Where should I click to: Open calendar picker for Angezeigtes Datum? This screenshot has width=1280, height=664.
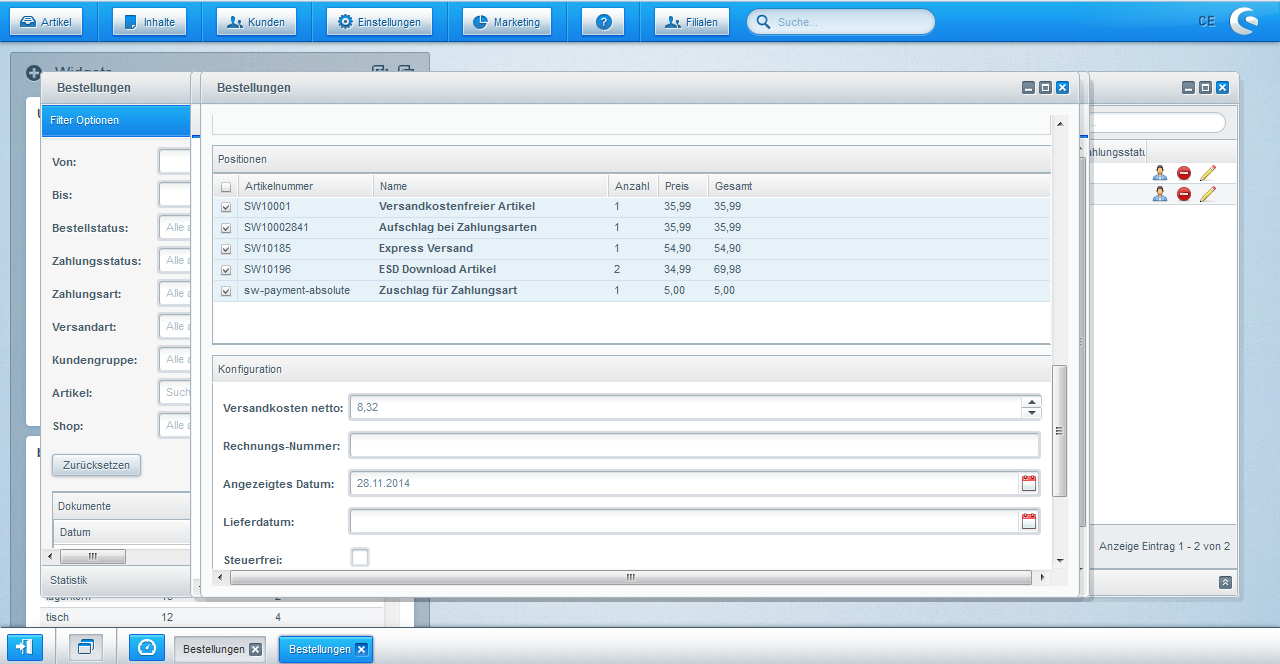pyautogui.click(x=1028, y=484)
